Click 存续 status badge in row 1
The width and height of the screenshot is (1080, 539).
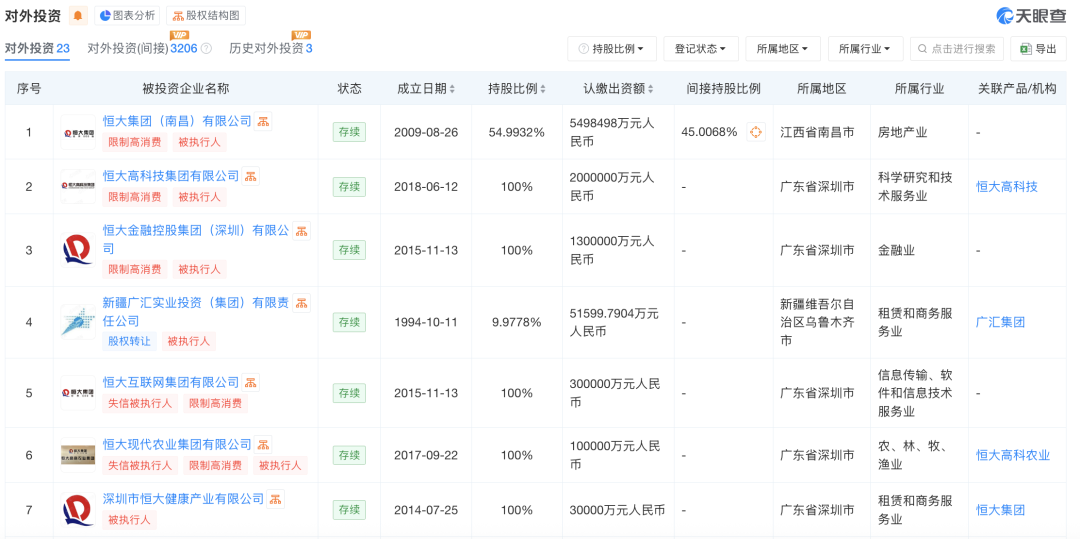[x=349, y=131]
